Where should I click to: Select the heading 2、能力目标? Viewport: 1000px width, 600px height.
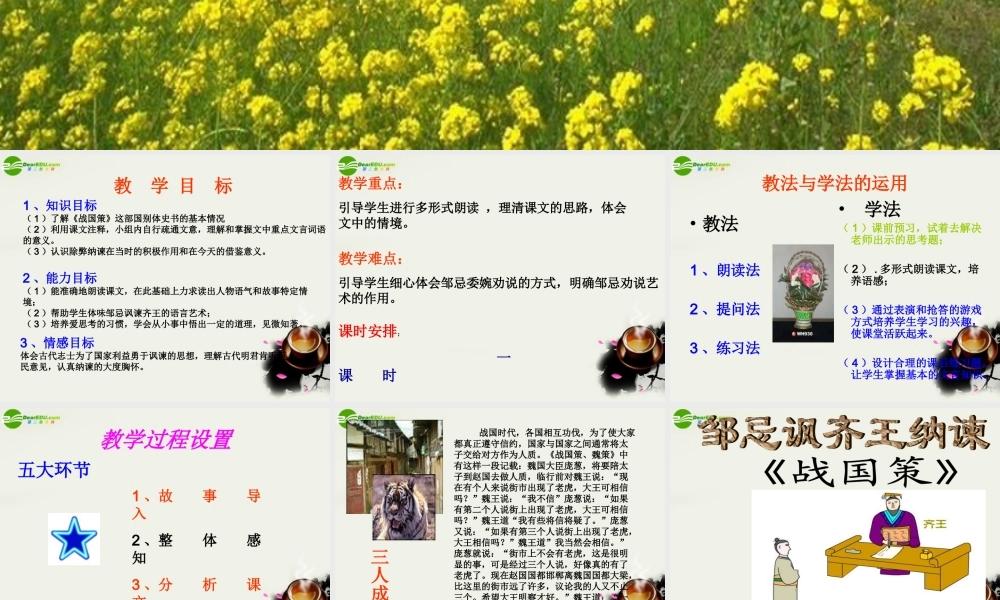(59, 278)
